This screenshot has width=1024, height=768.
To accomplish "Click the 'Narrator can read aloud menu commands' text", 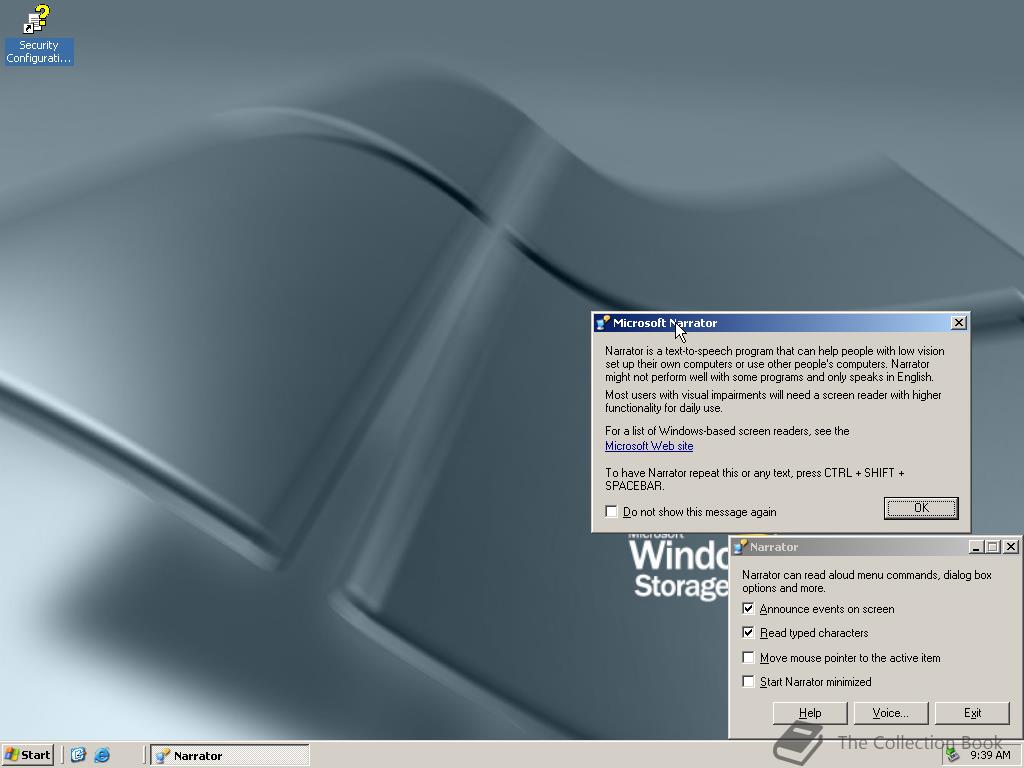I will [867, 581].
